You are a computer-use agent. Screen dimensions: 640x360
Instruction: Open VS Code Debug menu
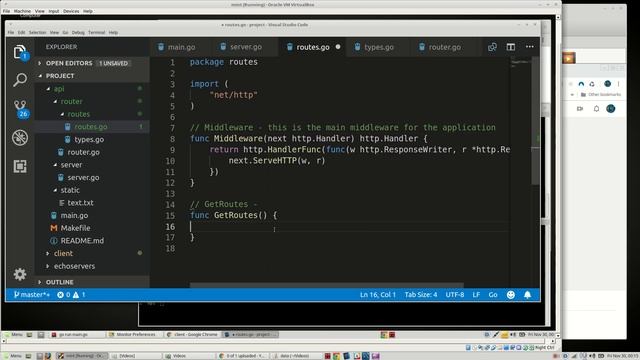tap(78, 33)
